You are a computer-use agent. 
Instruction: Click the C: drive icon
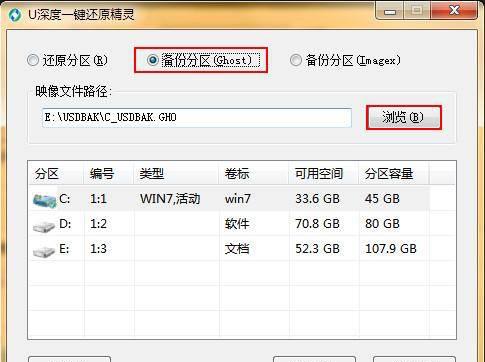click(45, 200)
